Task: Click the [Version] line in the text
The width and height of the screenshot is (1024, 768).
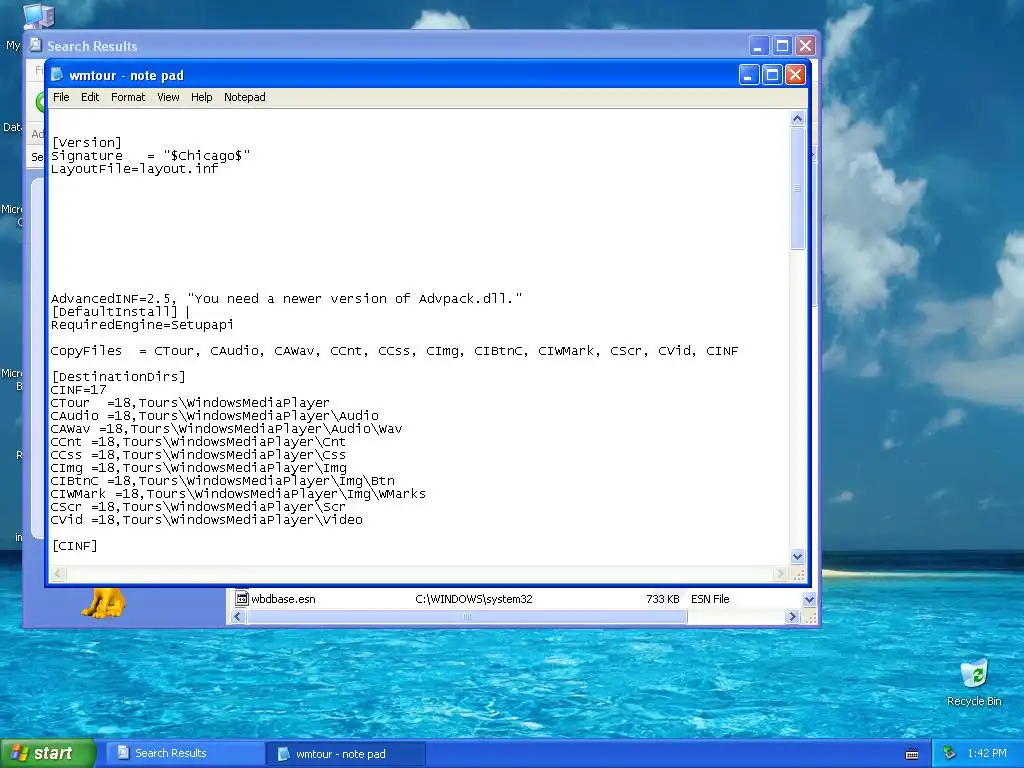Action: pyautogui.click(x=86, y=142)
